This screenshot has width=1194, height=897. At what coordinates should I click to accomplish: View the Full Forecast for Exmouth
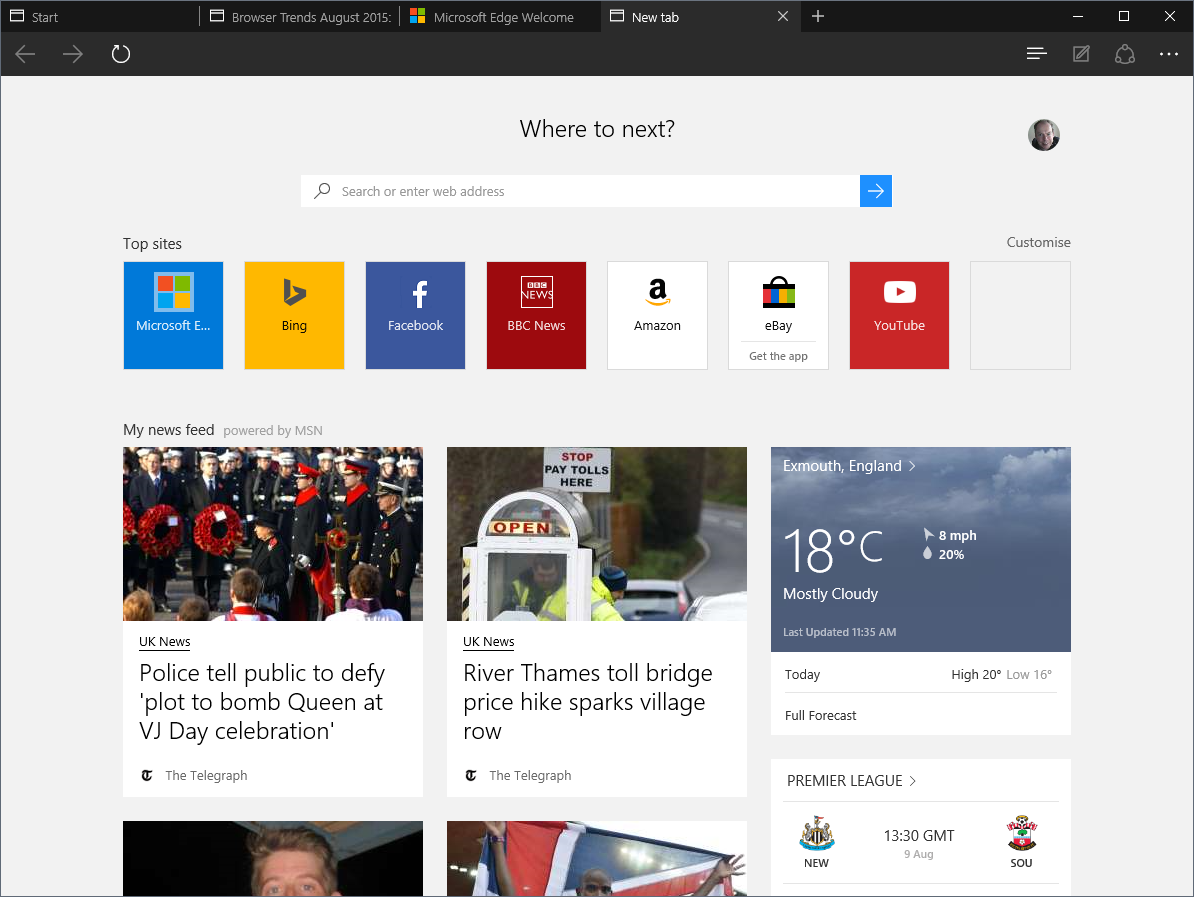[821, 714]
